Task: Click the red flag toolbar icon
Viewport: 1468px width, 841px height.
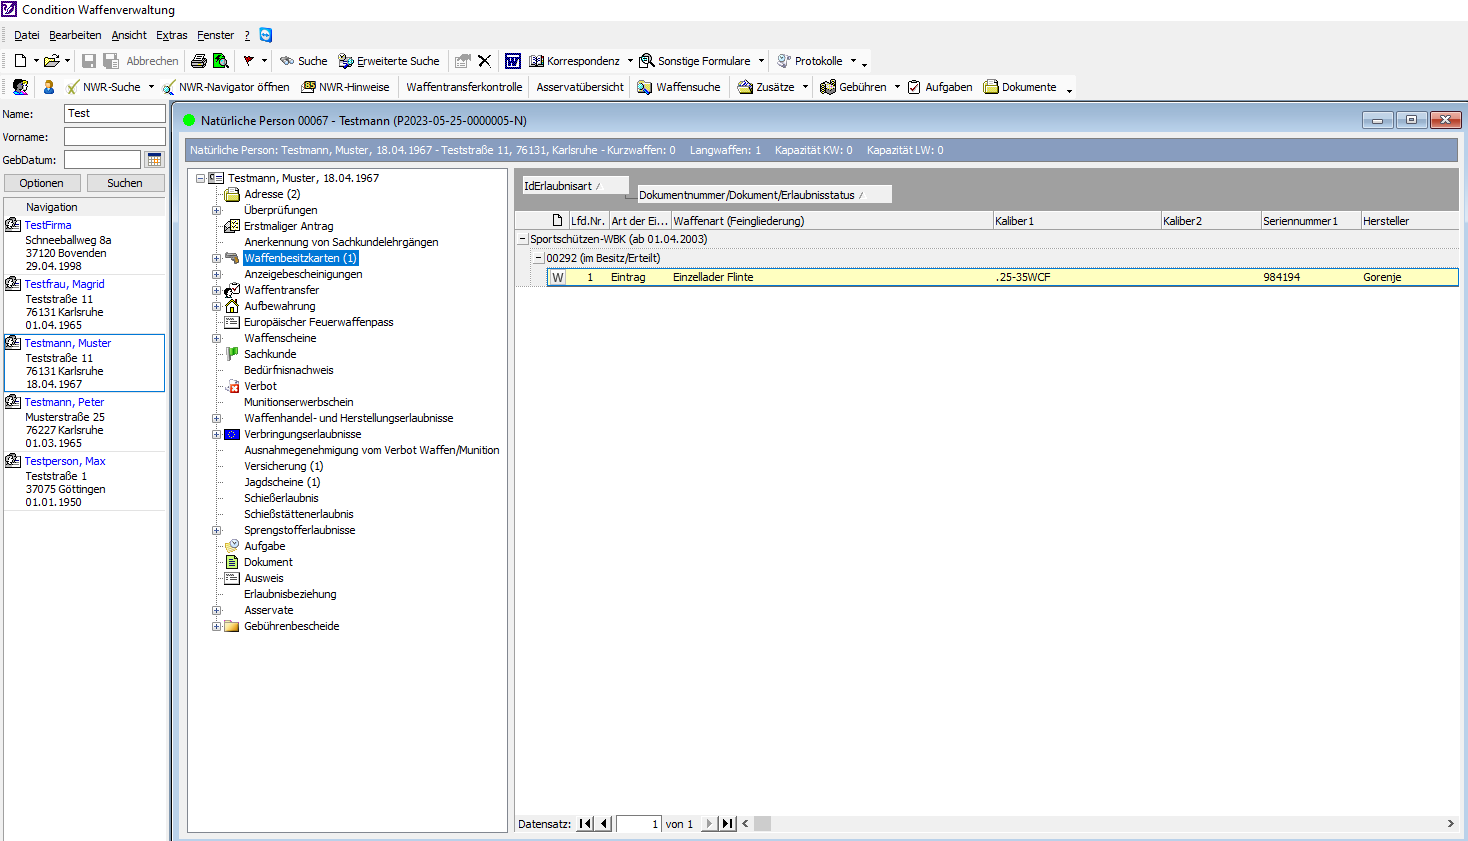Action: tap(248, 61)
